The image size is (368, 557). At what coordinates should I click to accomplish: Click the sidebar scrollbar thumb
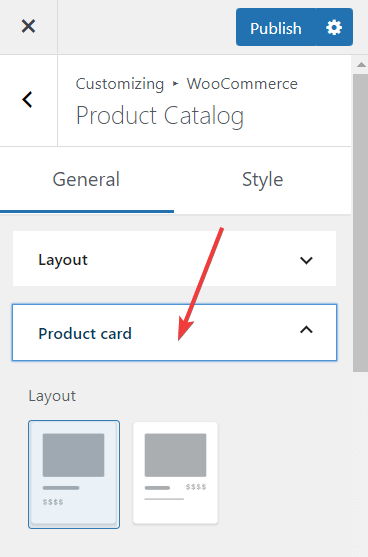(361, 223)
